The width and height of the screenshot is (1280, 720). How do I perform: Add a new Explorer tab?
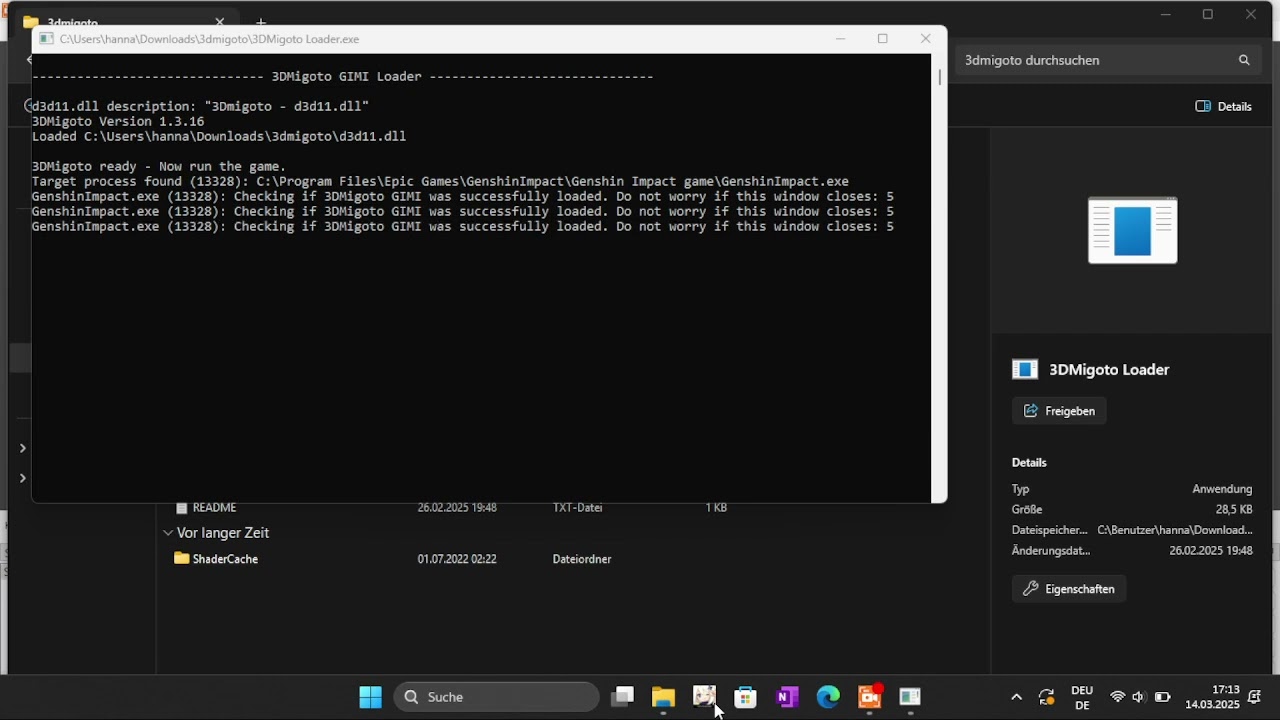[261, 21]
